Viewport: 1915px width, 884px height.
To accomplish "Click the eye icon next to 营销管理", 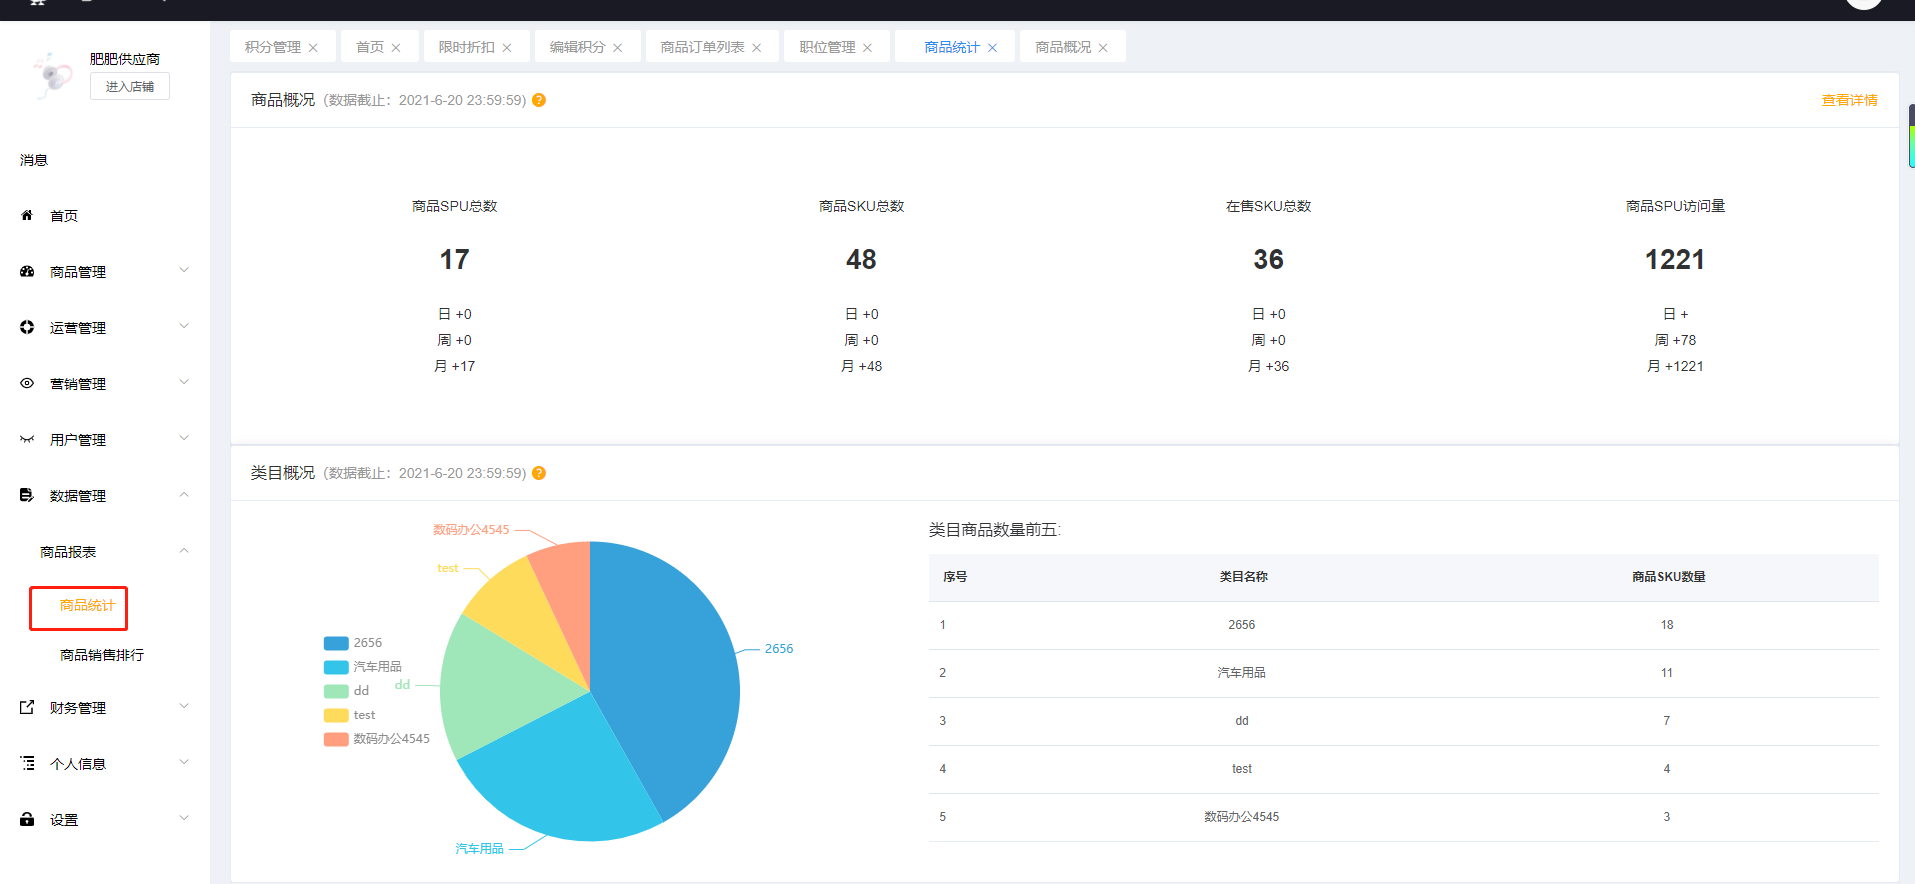I will 27,383.
